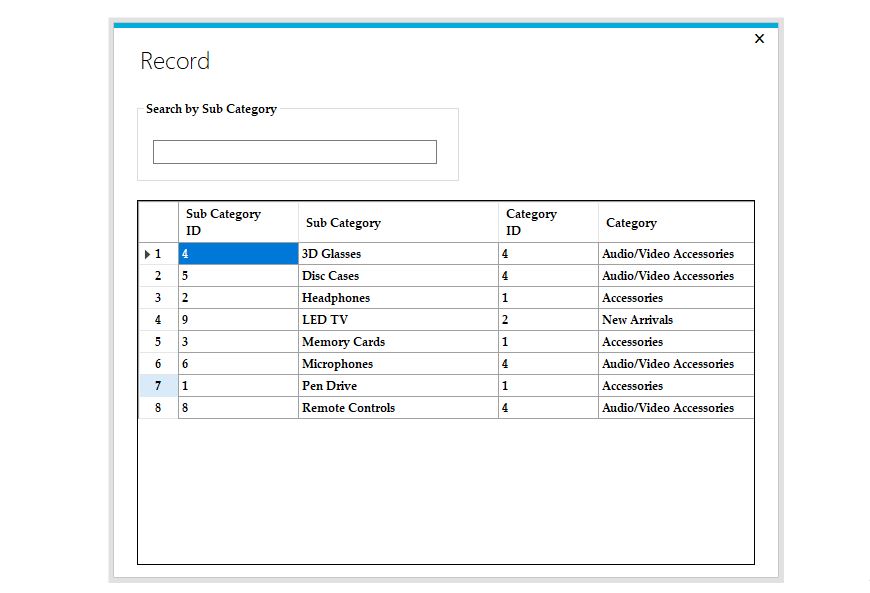Click inside the Search by Sub Category textbox
The height and width of the screenshot is (593, 870).
[x=294, y=151]
